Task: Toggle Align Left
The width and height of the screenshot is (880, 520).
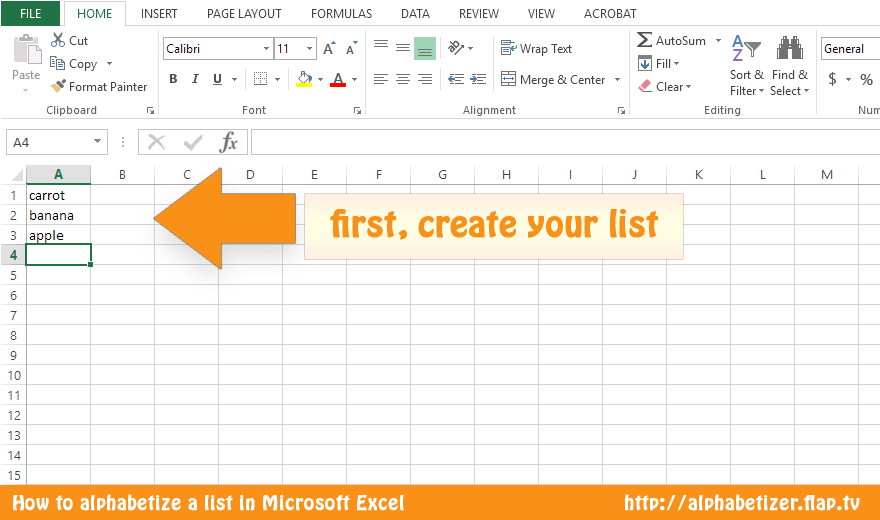Action: coord(381,79)
